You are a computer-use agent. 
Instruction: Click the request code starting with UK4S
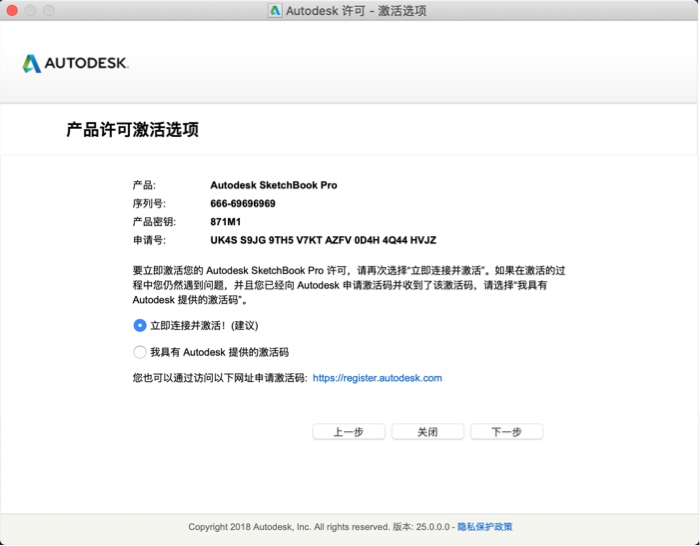coord(323,240)
